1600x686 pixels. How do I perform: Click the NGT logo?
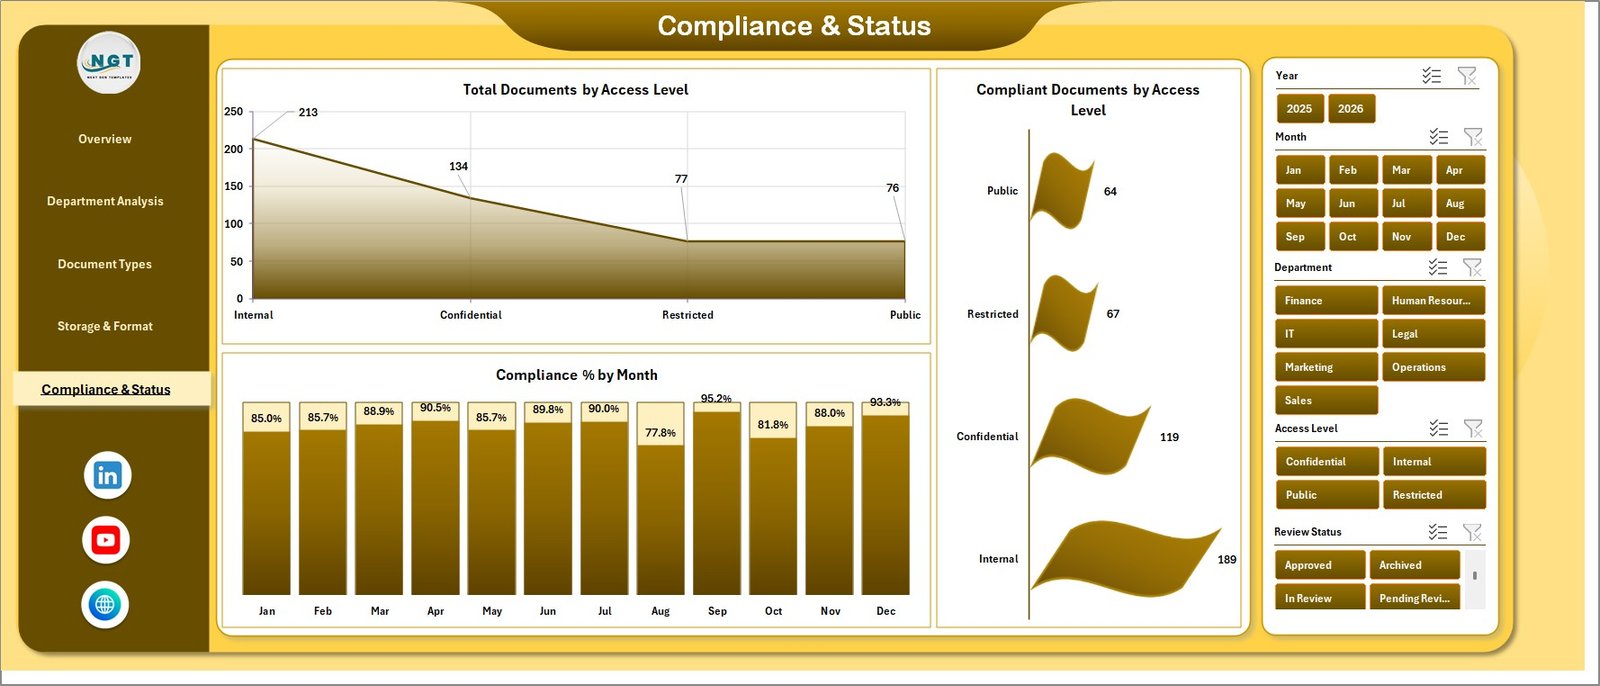pyautogui.click(x=109, y=62)
